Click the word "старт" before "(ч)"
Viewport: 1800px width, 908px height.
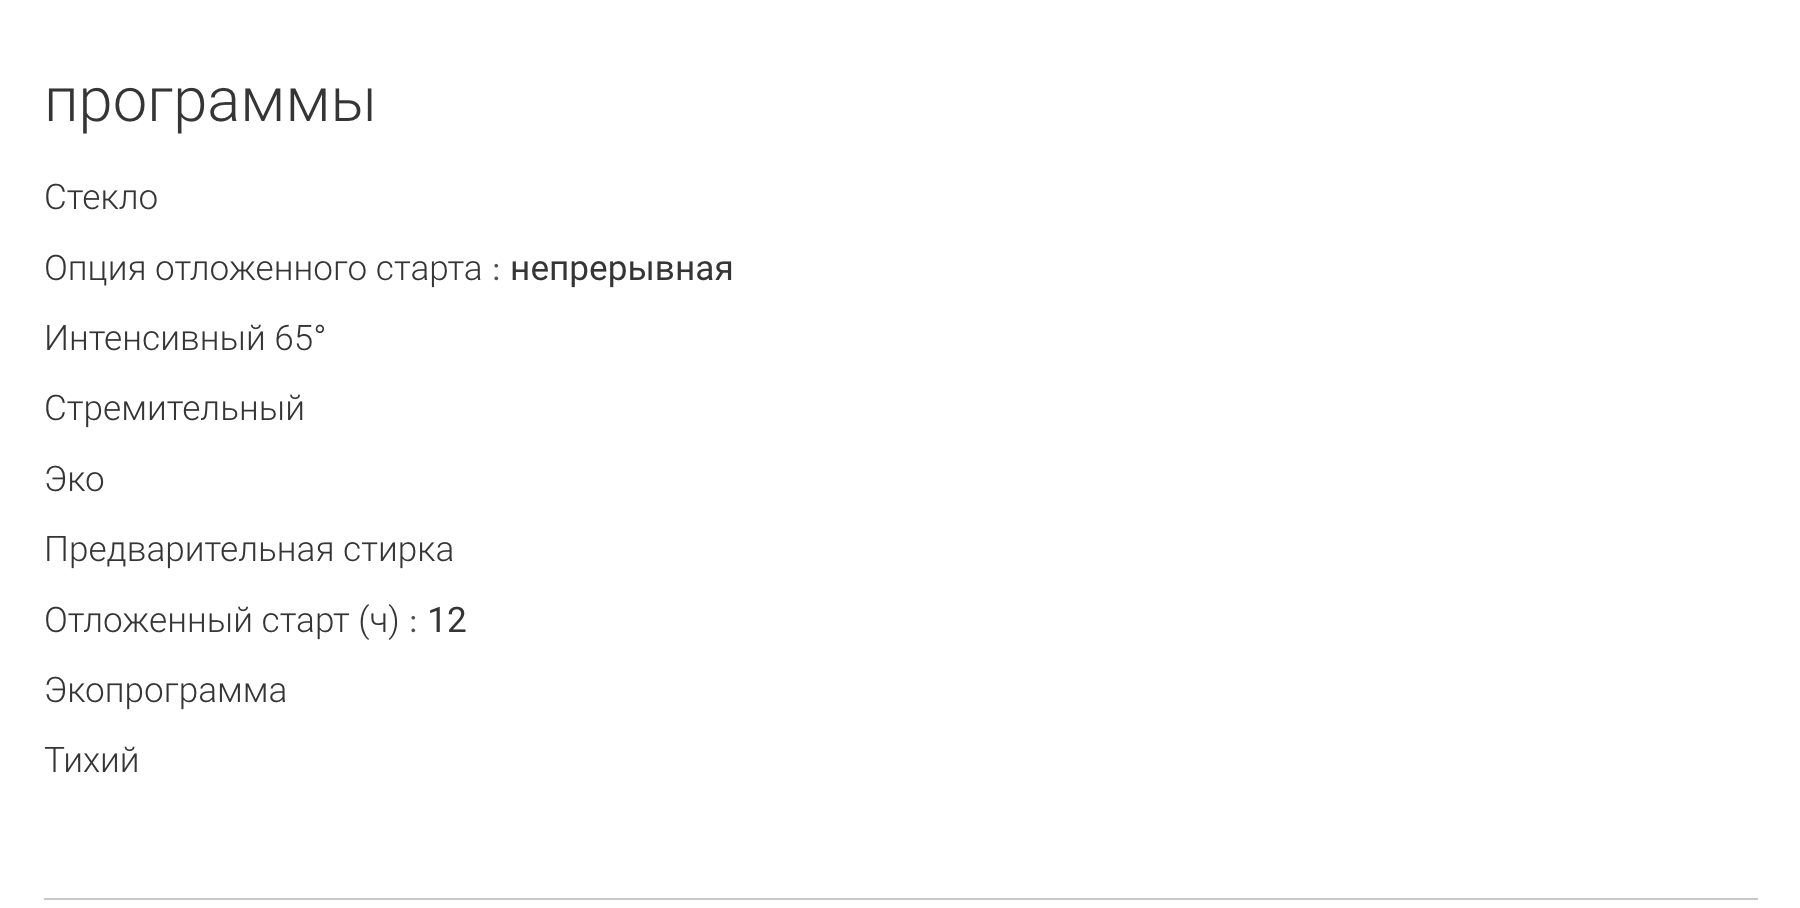point(305,621)
